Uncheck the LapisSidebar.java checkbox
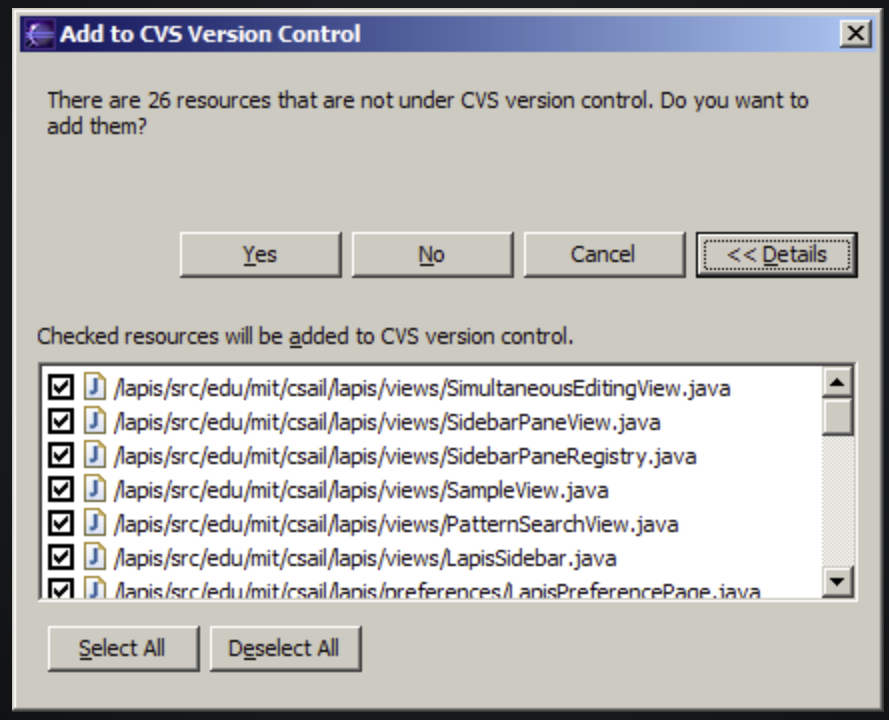 click(61, 558)
